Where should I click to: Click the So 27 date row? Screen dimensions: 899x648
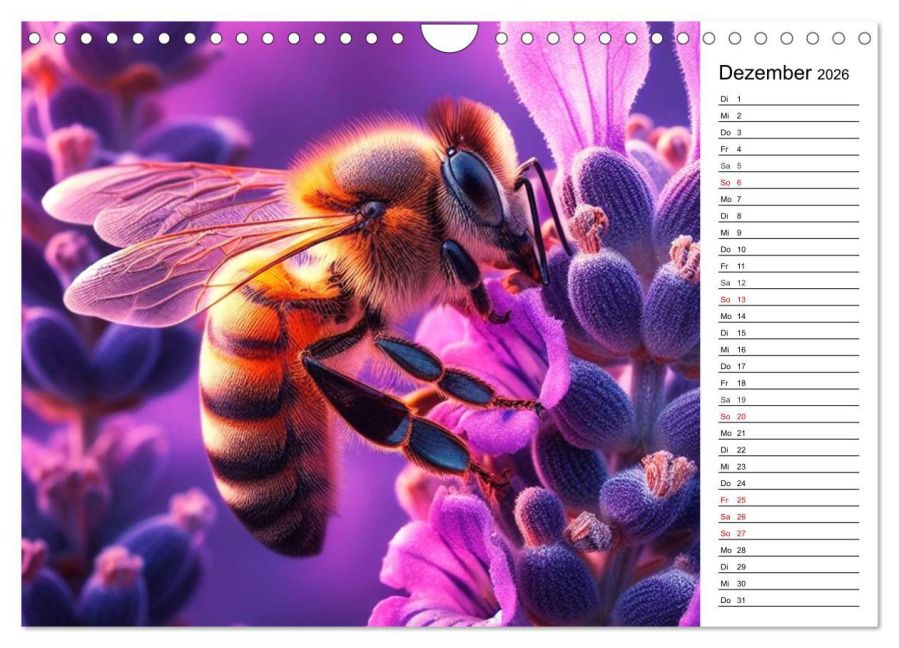[x=788, y=533]
